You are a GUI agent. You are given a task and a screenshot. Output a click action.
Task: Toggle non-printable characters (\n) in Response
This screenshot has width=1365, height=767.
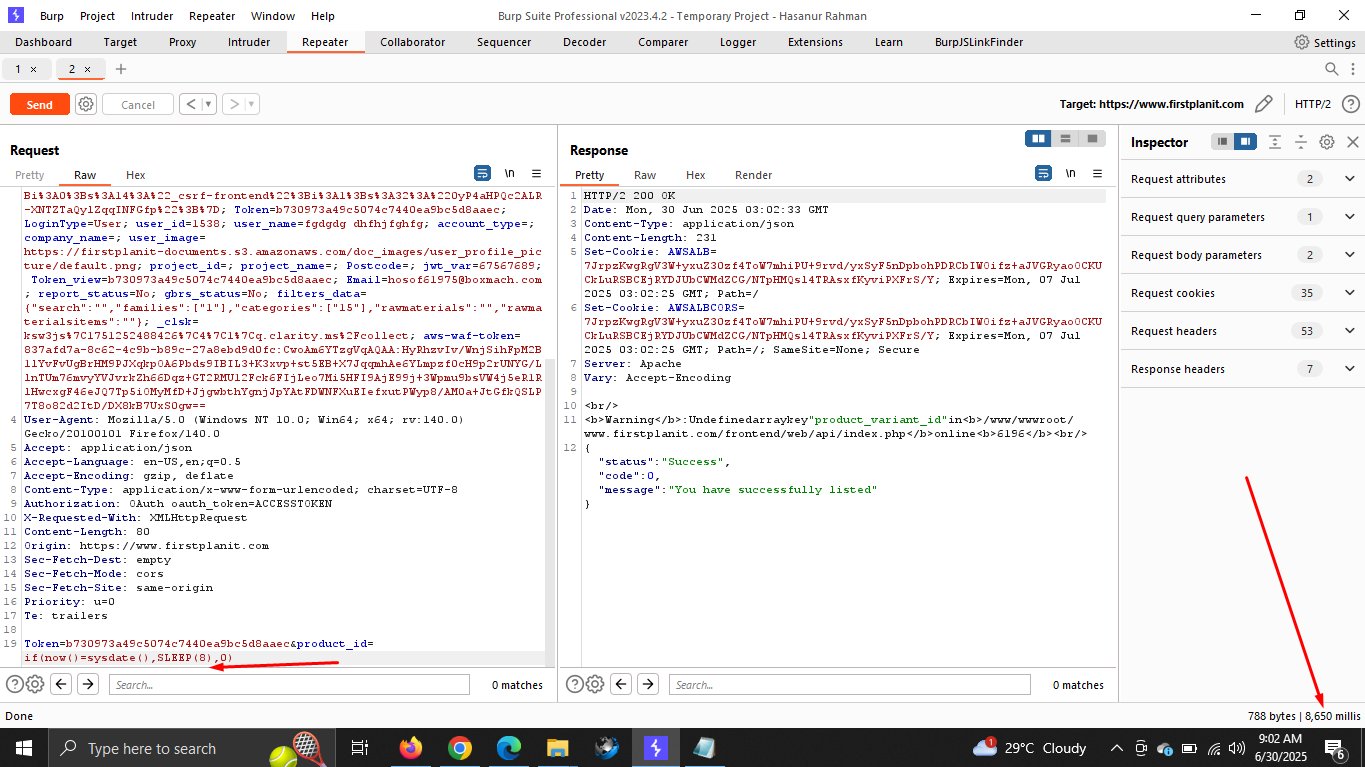(x=1070, y=173)
